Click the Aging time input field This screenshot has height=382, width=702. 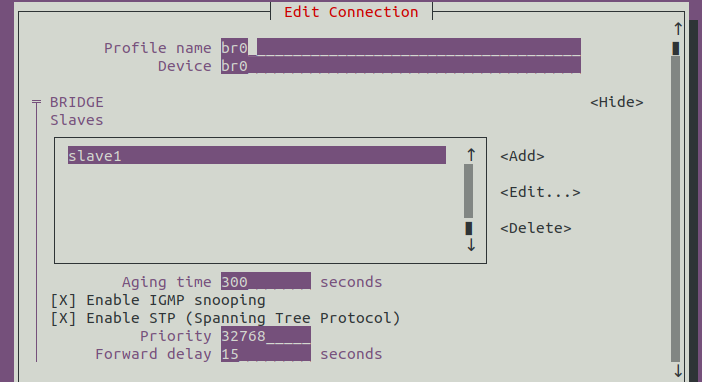click(x=265, y=281)
